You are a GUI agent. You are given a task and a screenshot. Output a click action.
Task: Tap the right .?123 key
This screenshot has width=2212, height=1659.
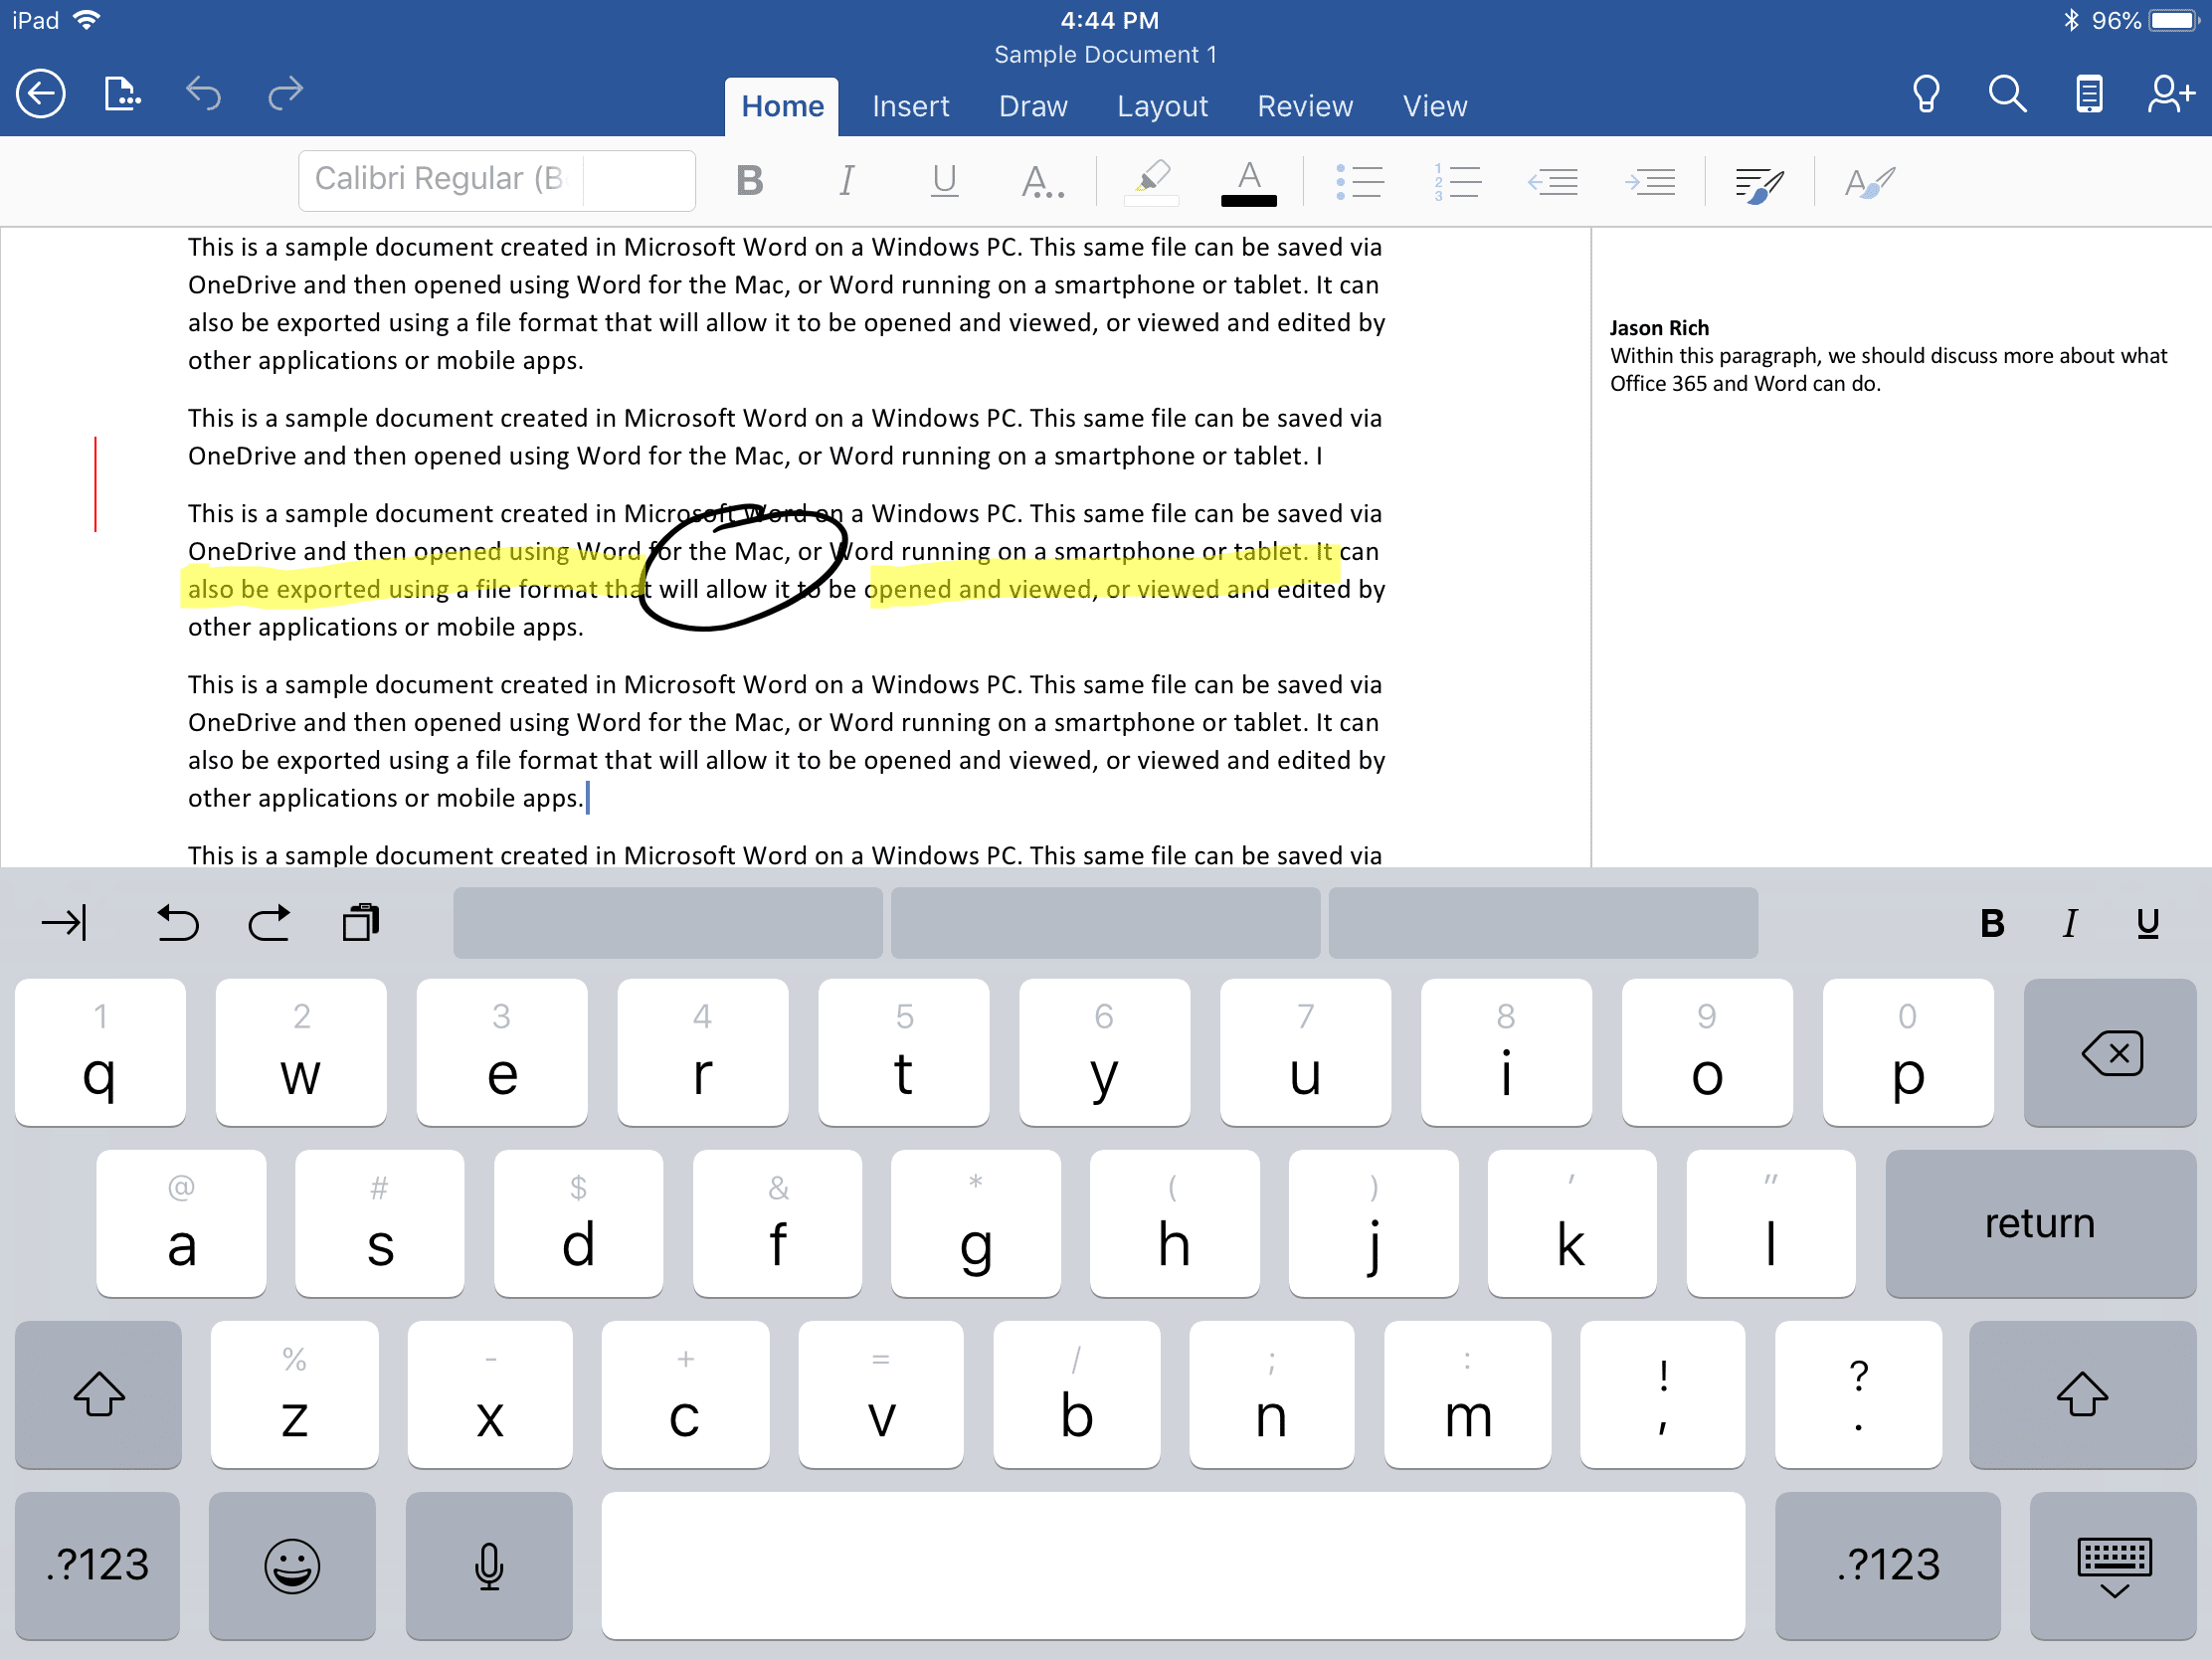coord(1888,1565)
